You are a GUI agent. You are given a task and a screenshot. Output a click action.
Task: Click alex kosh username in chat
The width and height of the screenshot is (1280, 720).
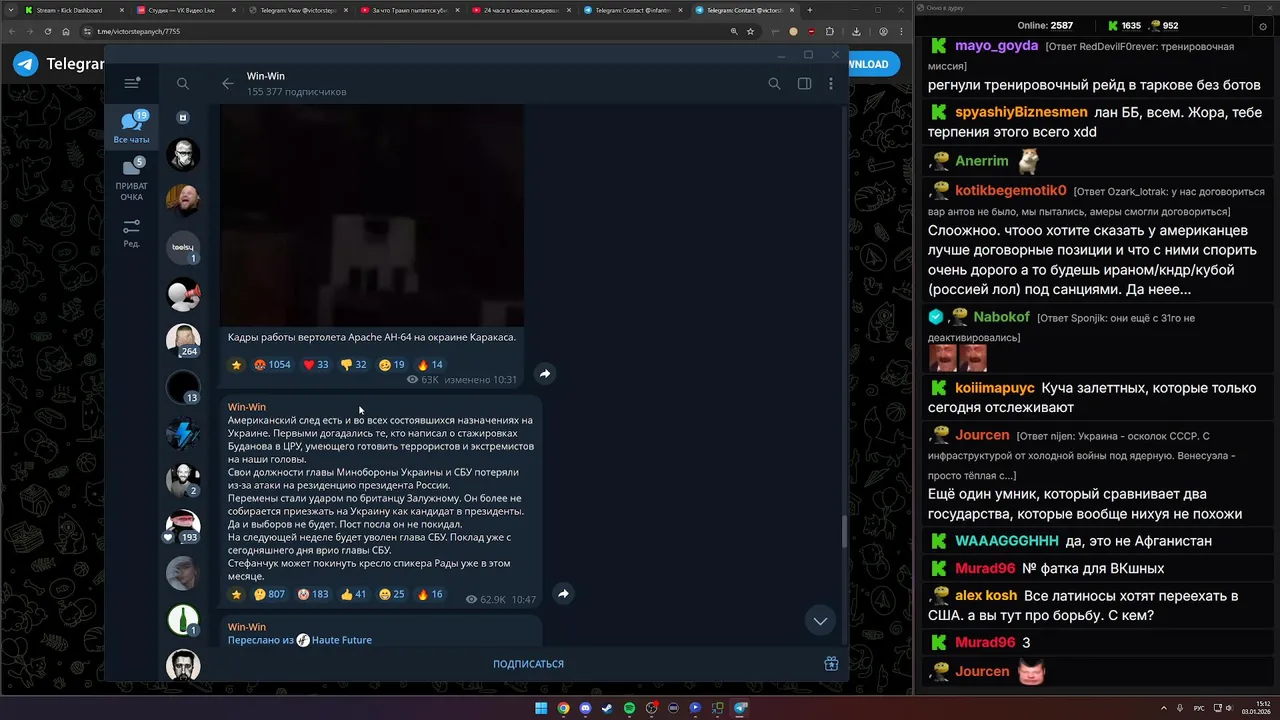[986, 595]
